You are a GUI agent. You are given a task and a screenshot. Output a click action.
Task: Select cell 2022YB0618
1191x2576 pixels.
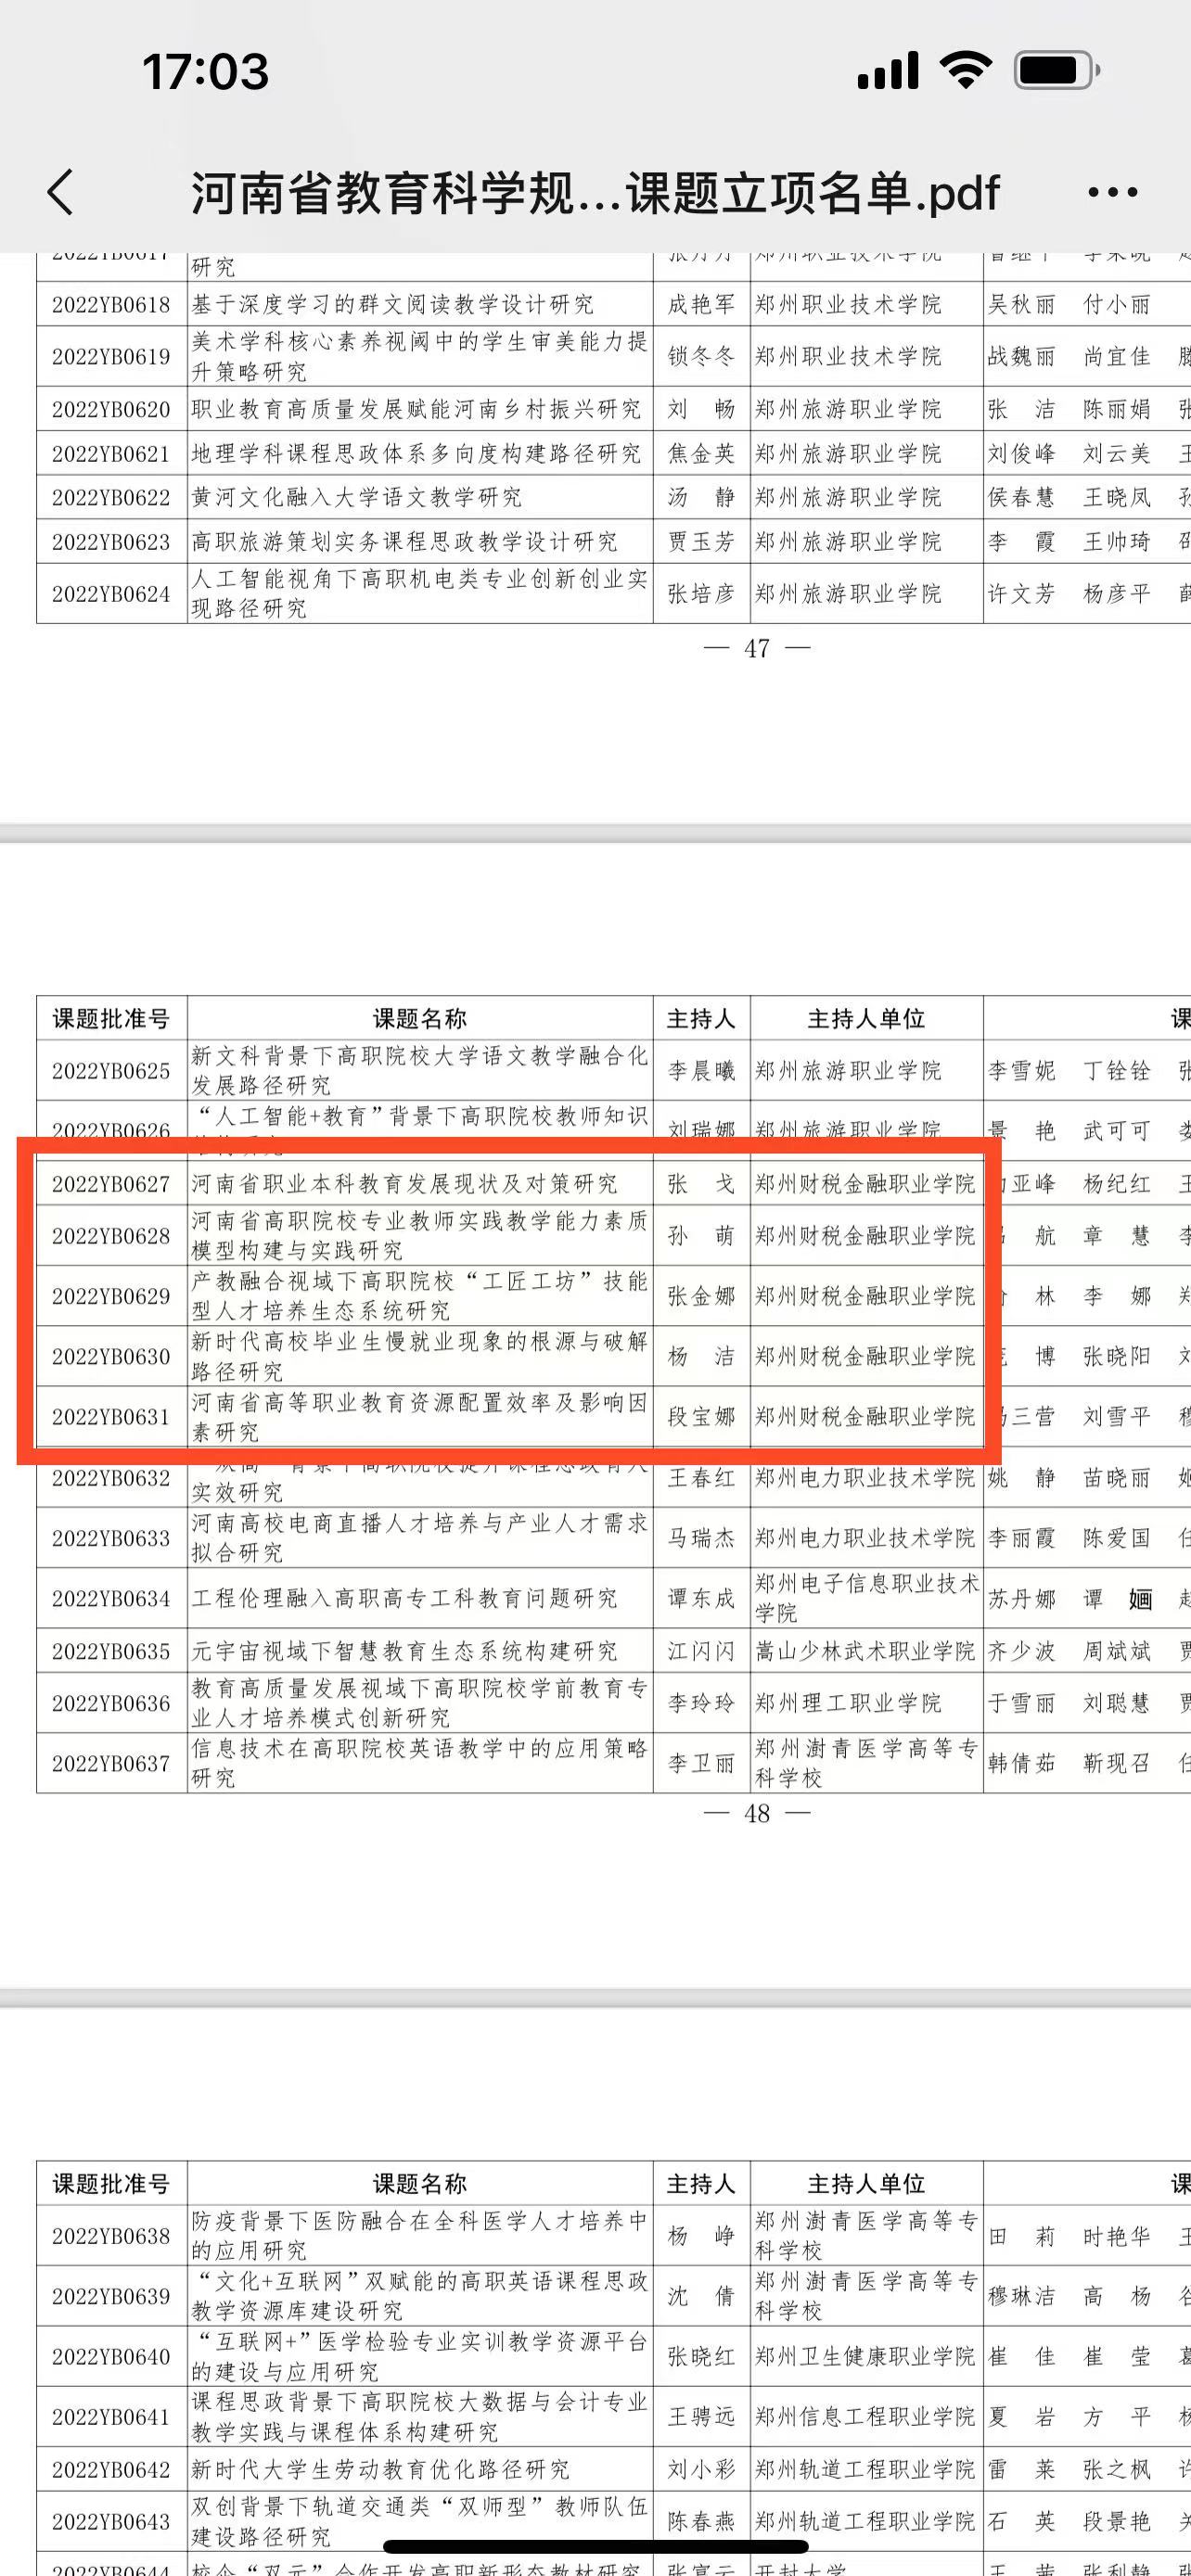pyautogui.click(x=111, y=305)
